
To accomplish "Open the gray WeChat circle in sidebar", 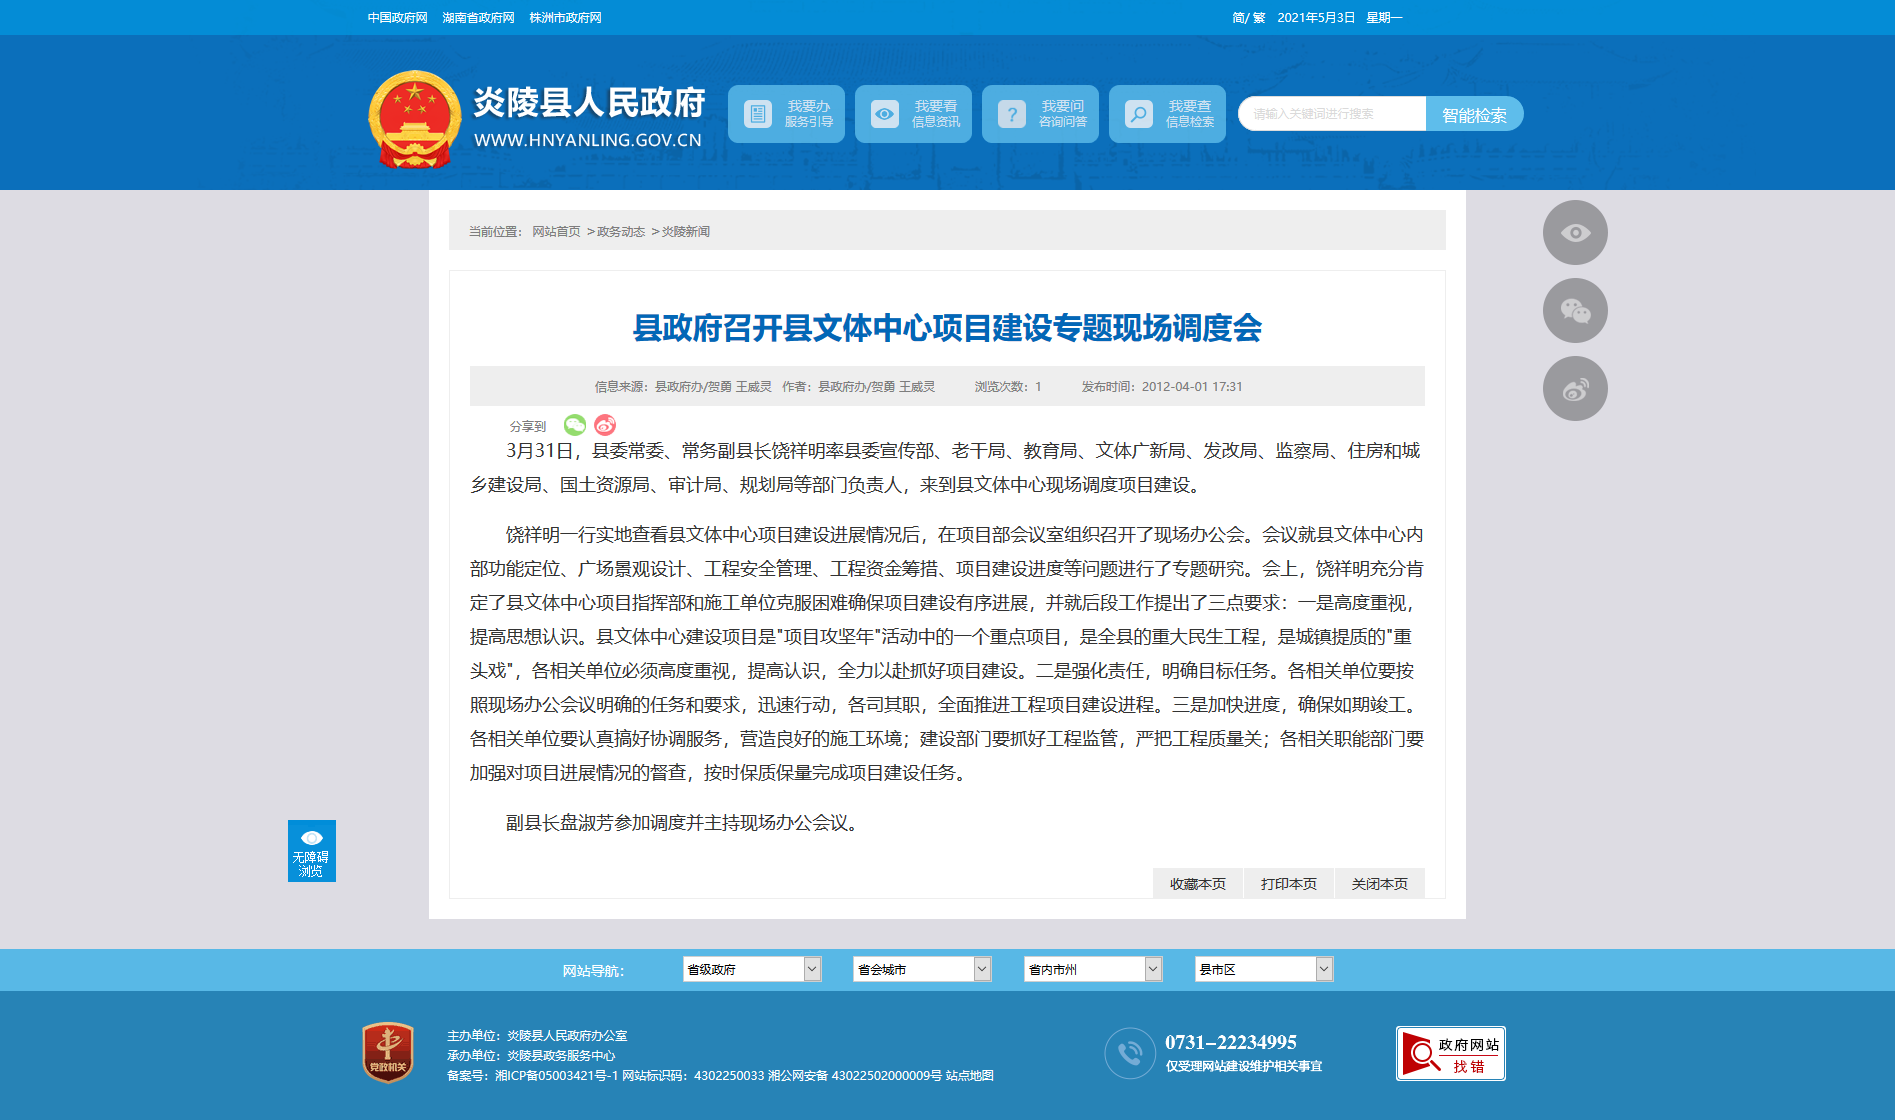I will (1575, 311).
